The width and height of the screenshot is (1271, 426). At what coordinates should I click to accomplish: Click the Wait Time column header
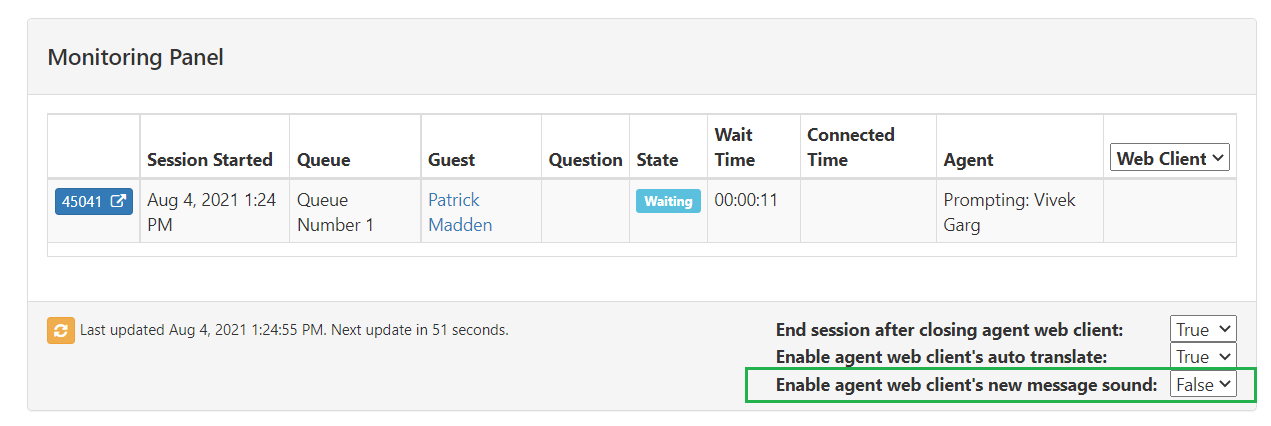pyautogui.click(x=735, y=147)
